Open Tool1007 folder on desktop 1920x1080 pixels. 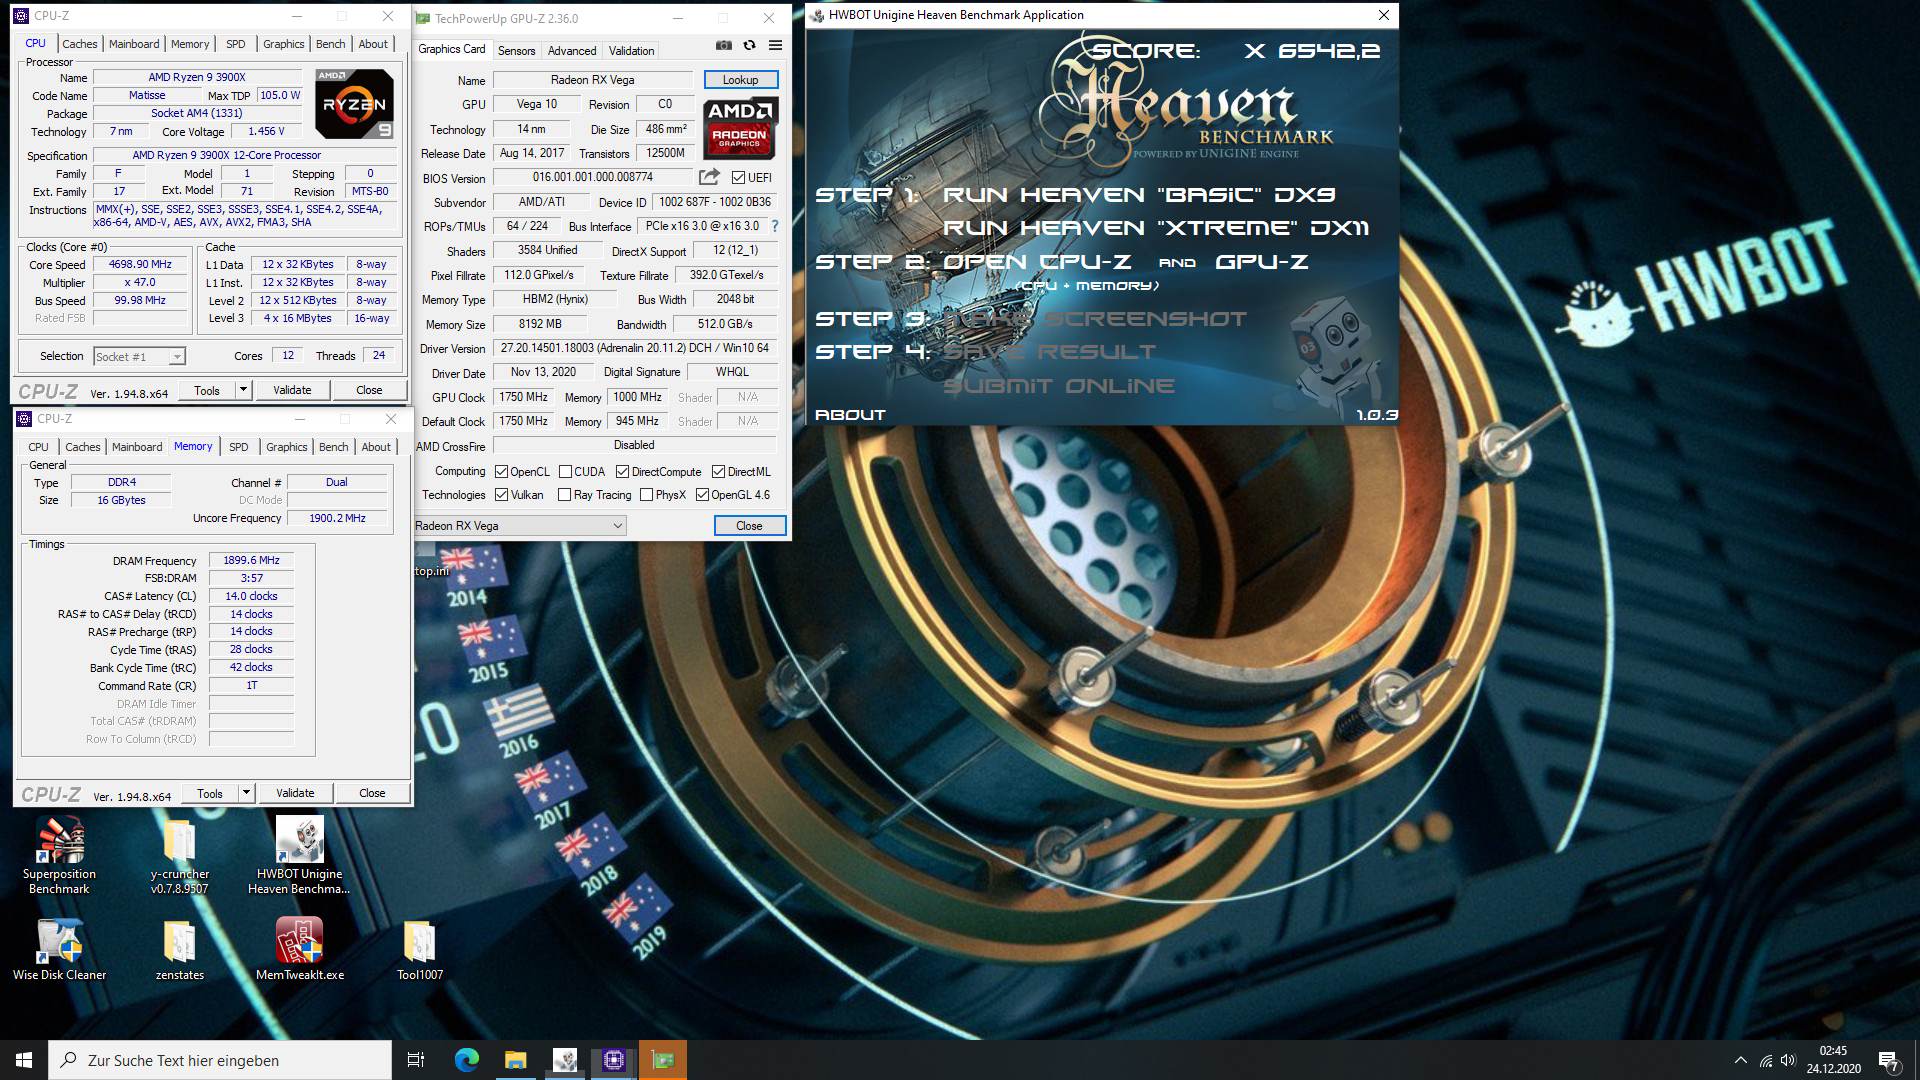tap(420, 949)
